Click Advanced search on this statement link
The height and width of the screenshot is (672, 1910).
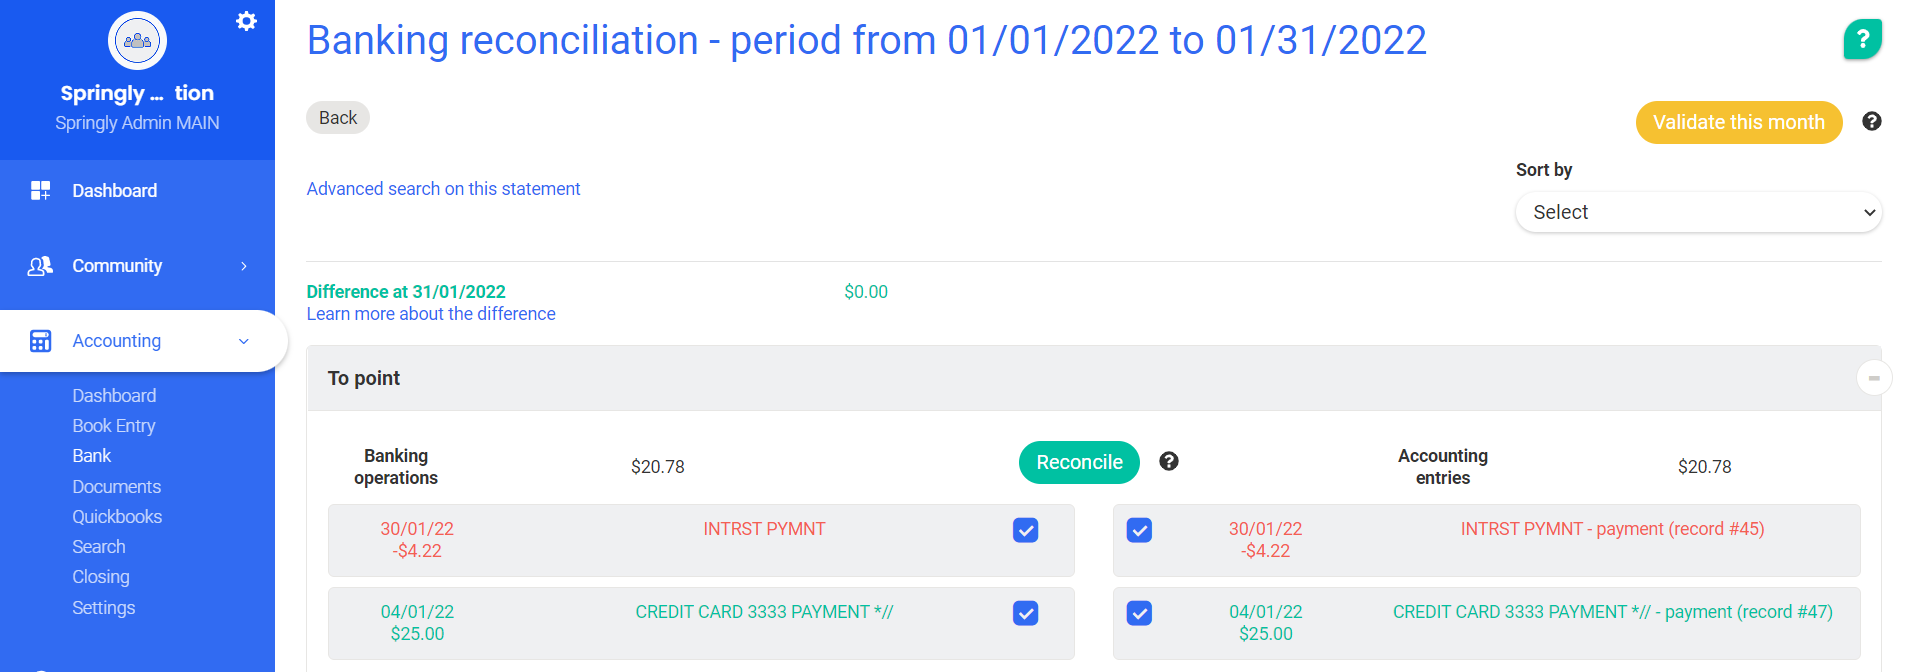point(443,189)
